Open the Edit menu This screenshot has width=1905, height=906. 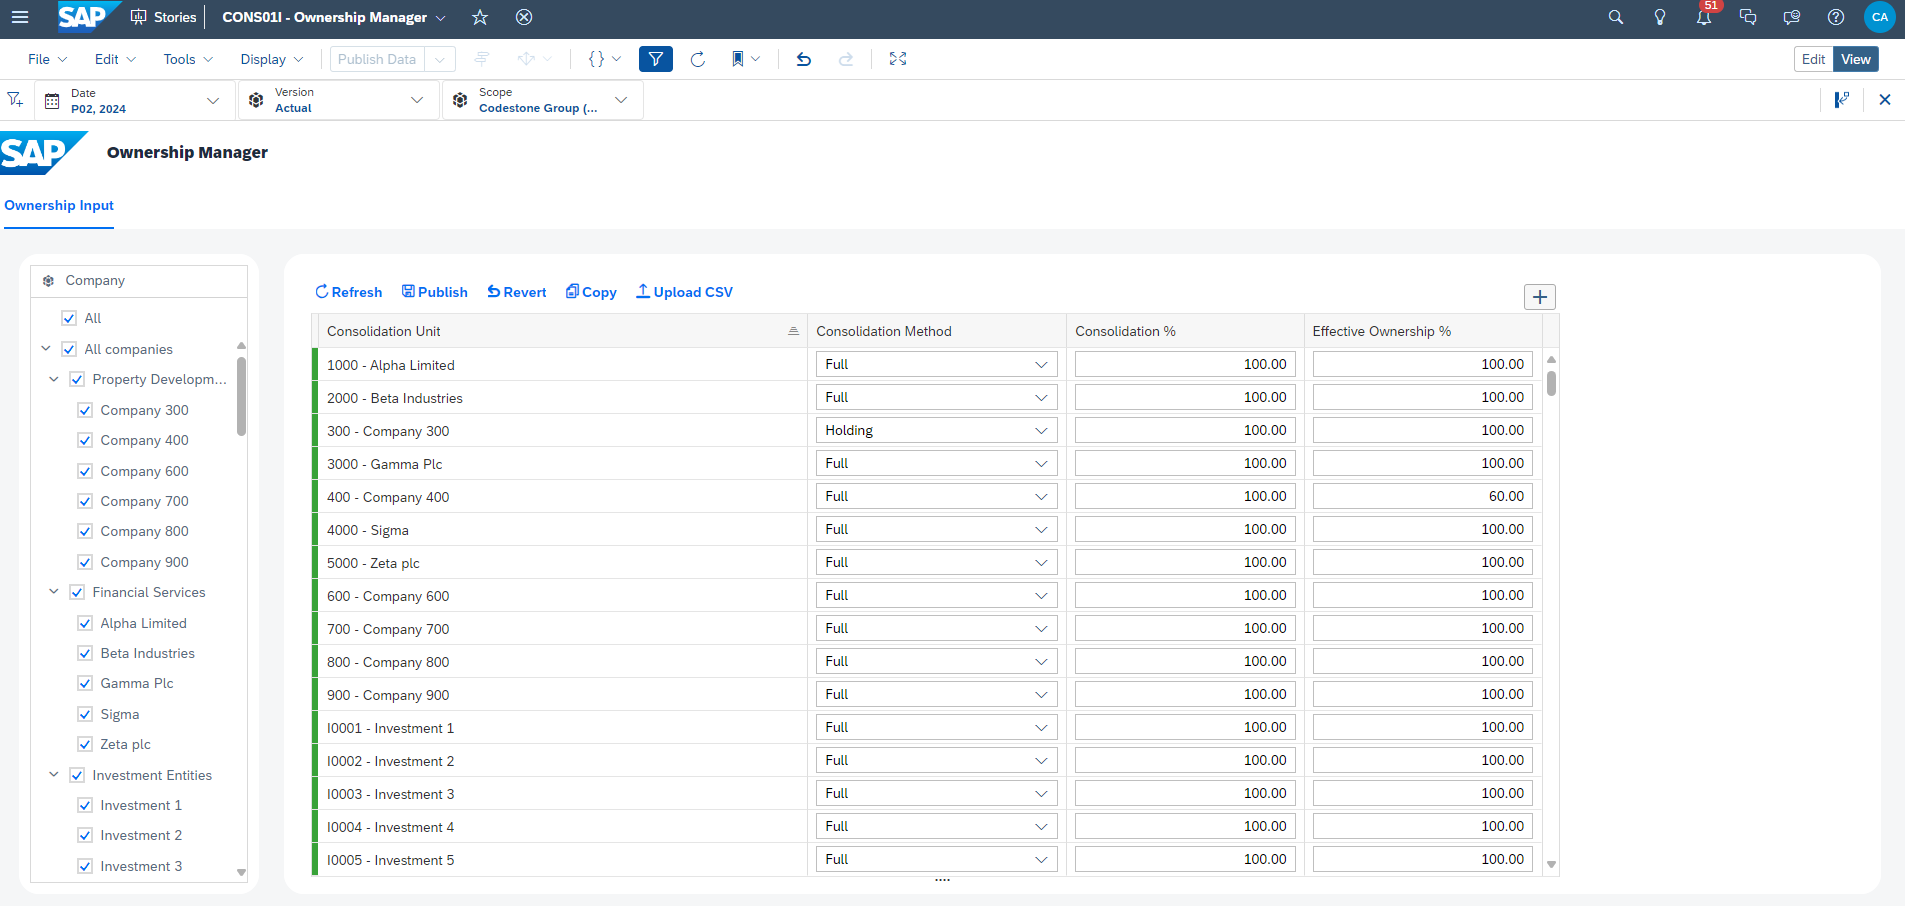click(x=115, y=59)
